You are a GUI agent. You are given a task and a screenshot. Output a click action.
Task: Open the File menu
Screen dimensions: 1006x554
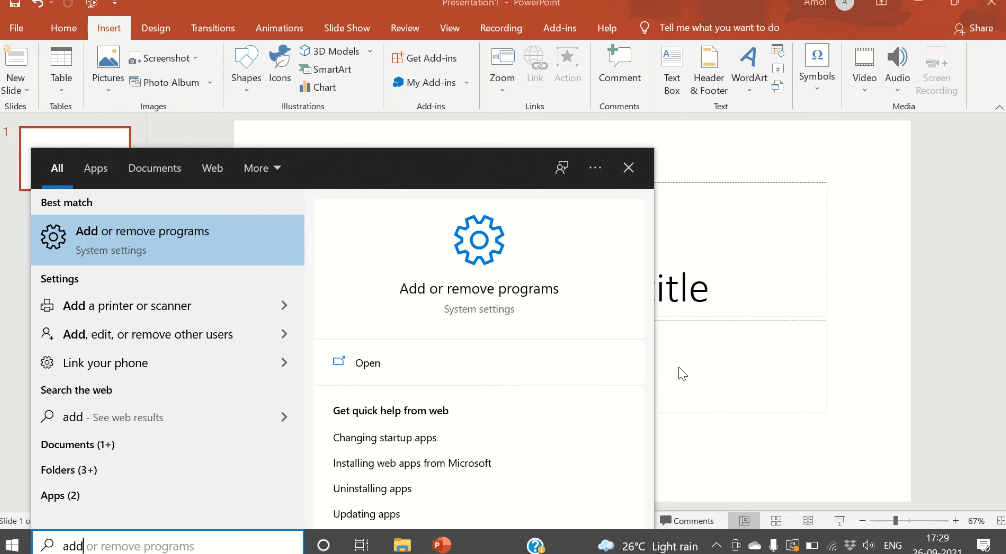[x=17, y=28]
